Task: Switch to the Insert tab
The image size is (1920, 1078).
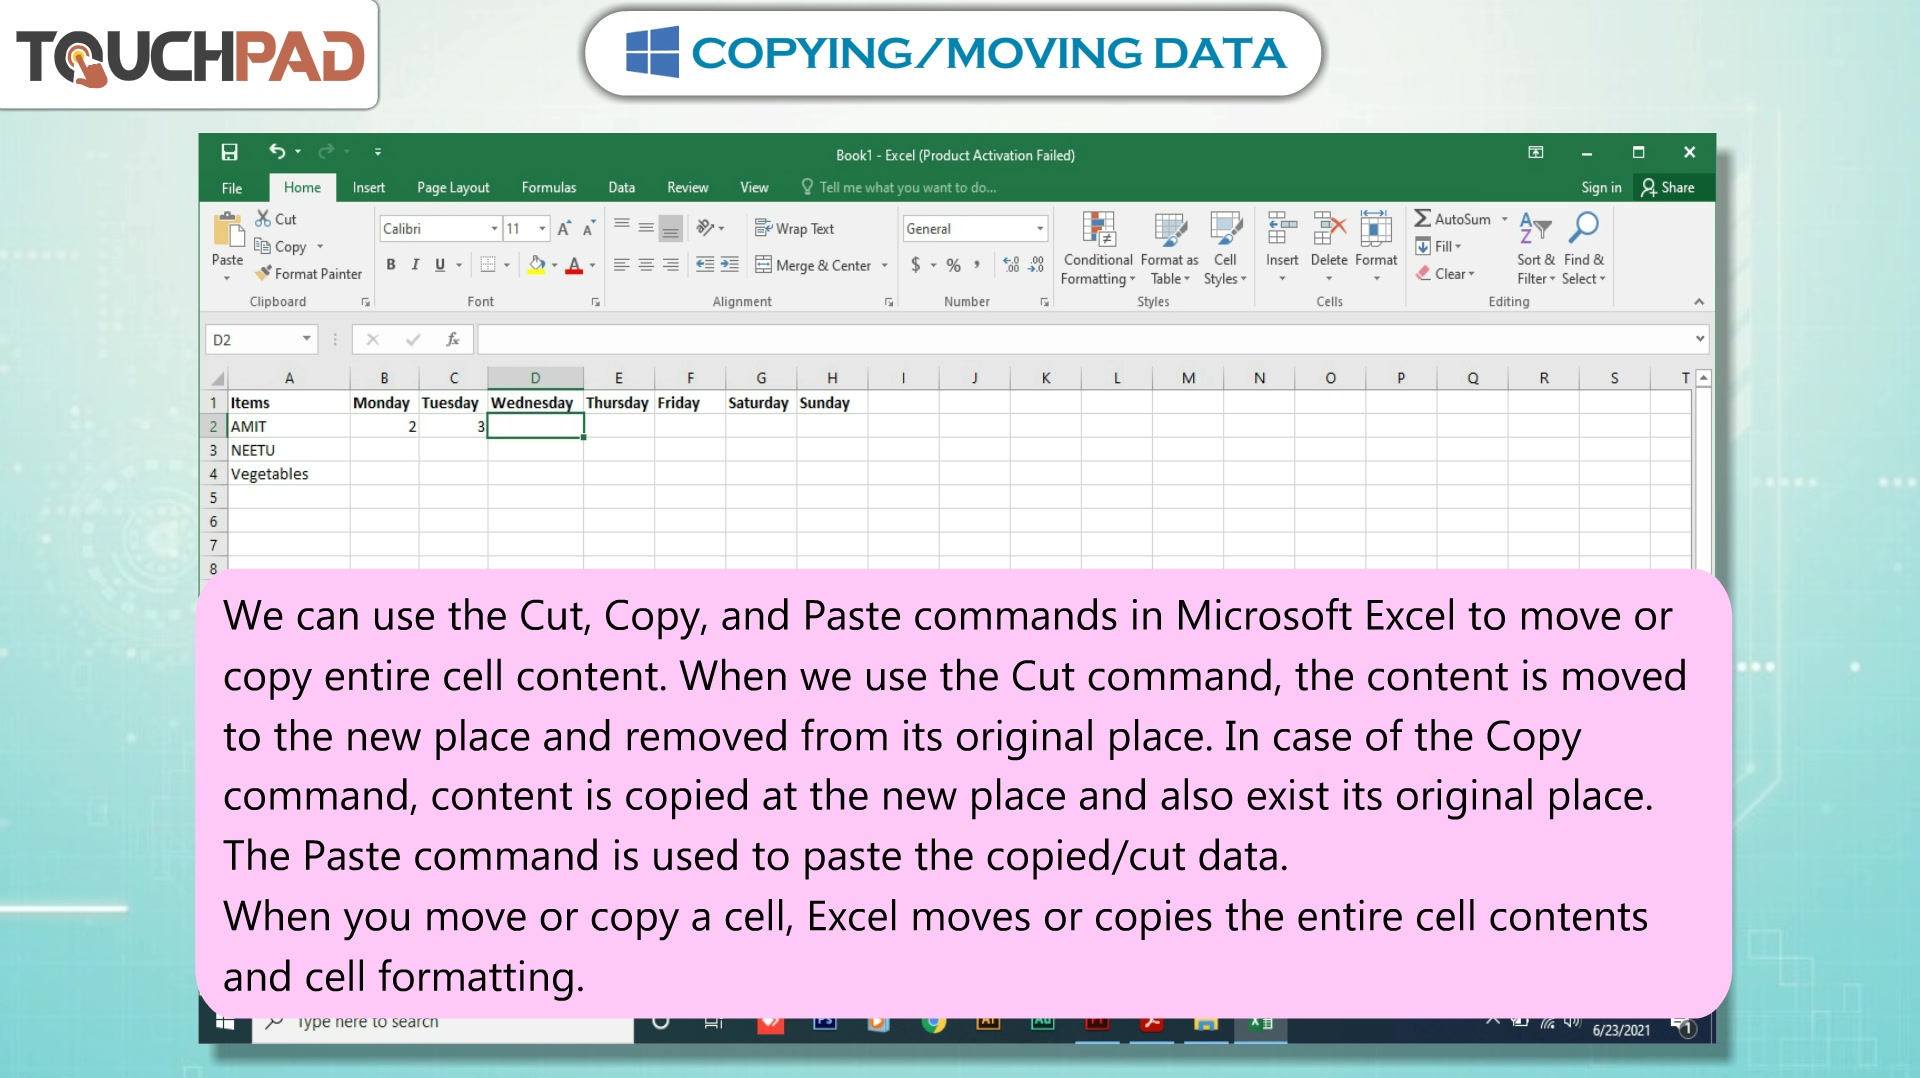Action: pos(368,187)
